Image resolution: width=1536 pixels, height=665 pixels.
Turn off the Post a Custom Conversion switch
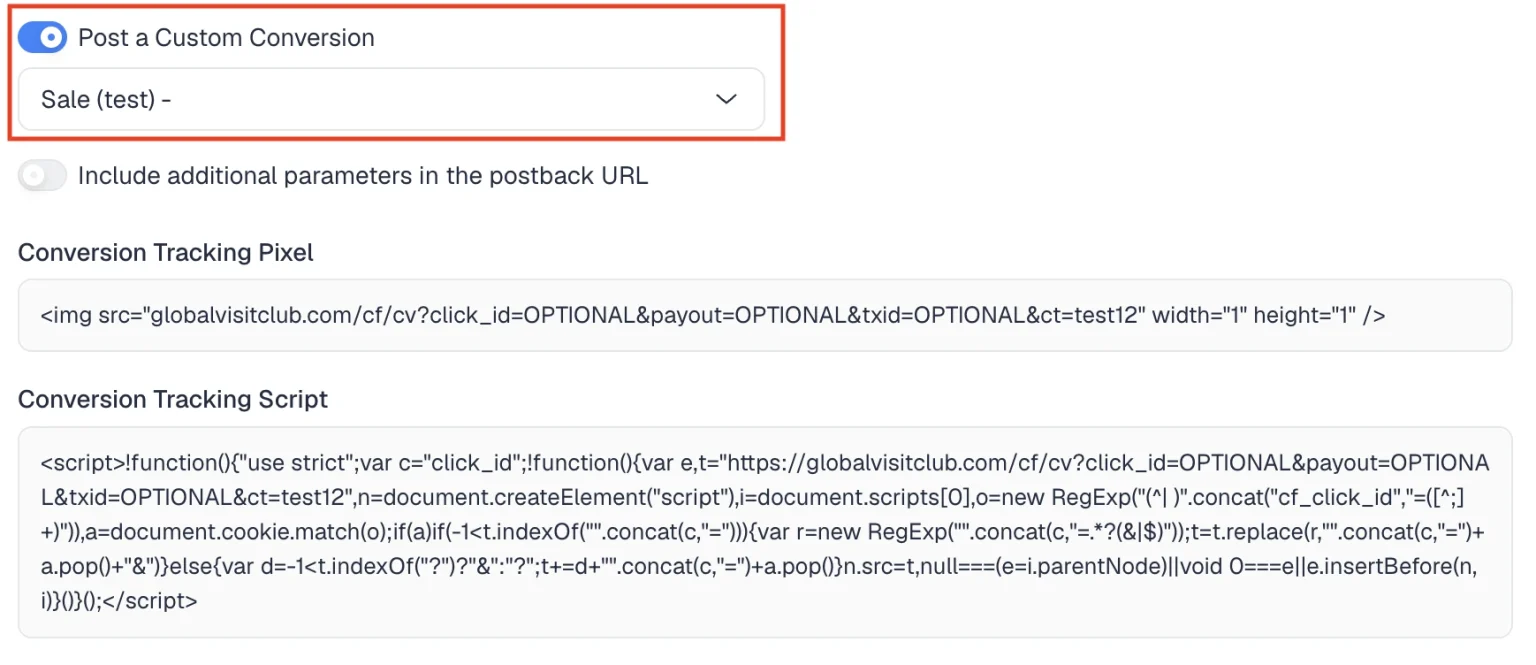pyautogui.click(x=42, y=38)
